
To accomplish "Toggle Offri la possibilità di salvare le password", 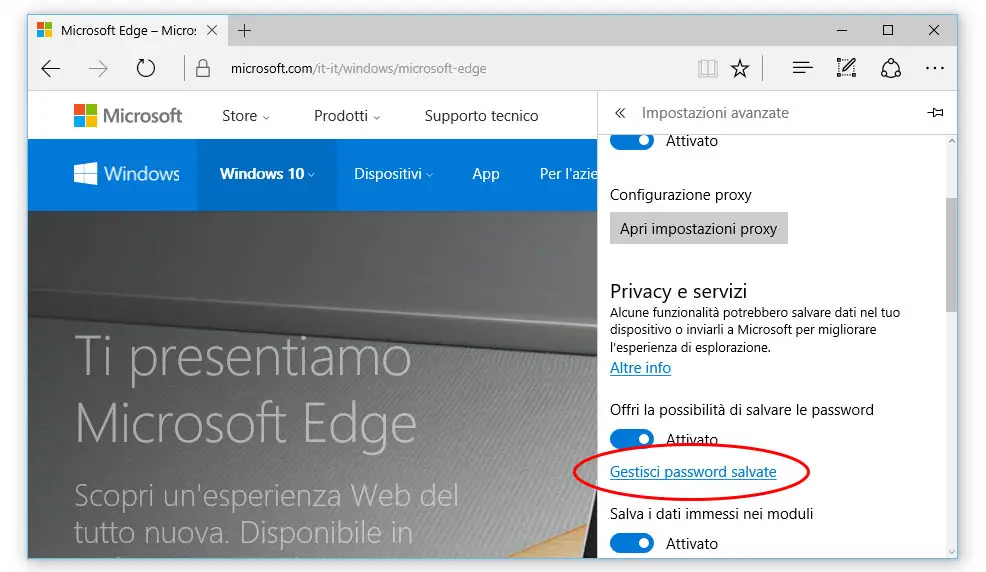I will 632,440.
